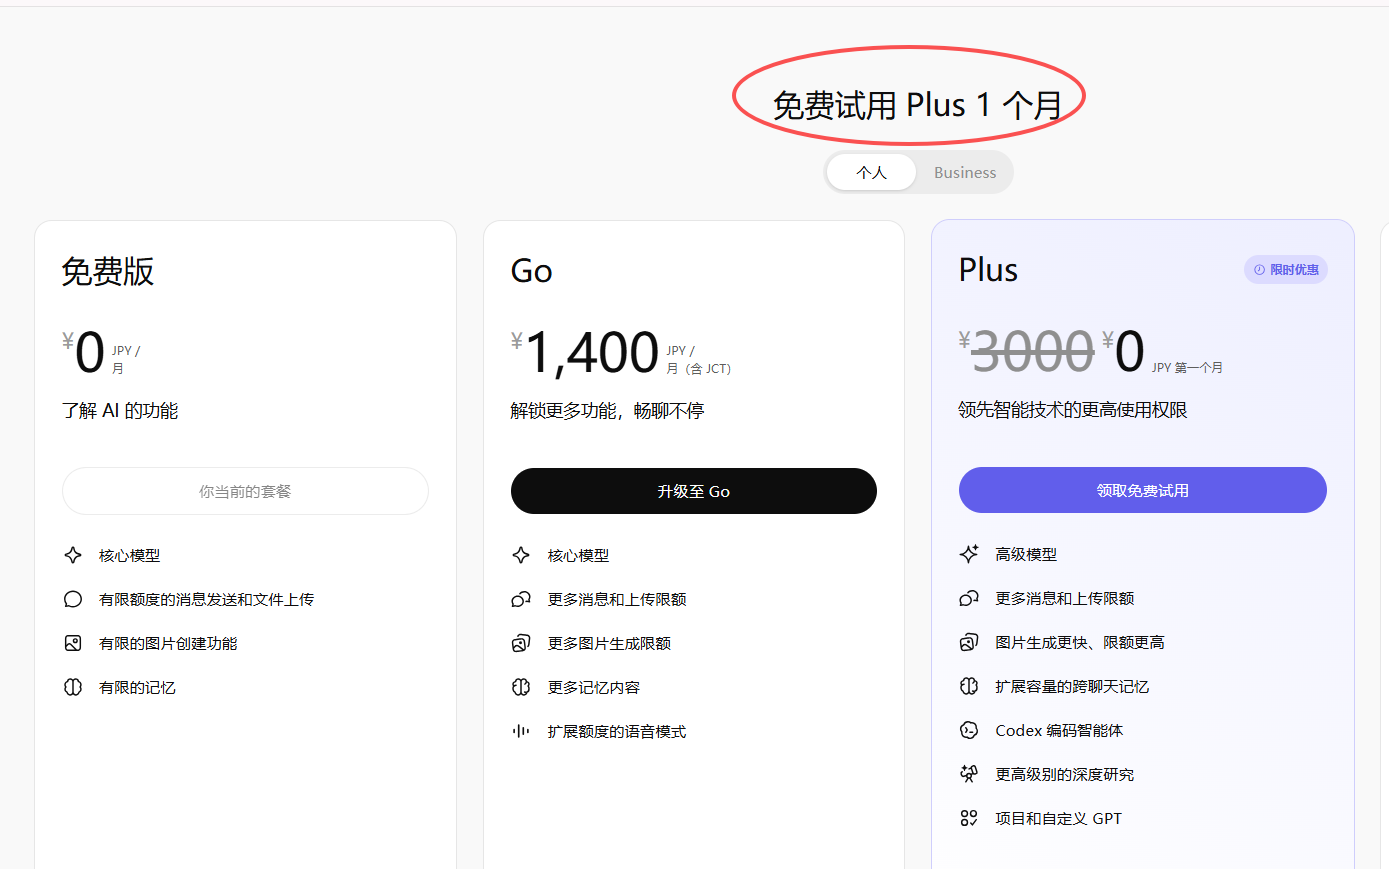Click 有限的图片创建功能 text
Image resolution: width=1389 pixels, height=869 pixels.
point(168,643)
